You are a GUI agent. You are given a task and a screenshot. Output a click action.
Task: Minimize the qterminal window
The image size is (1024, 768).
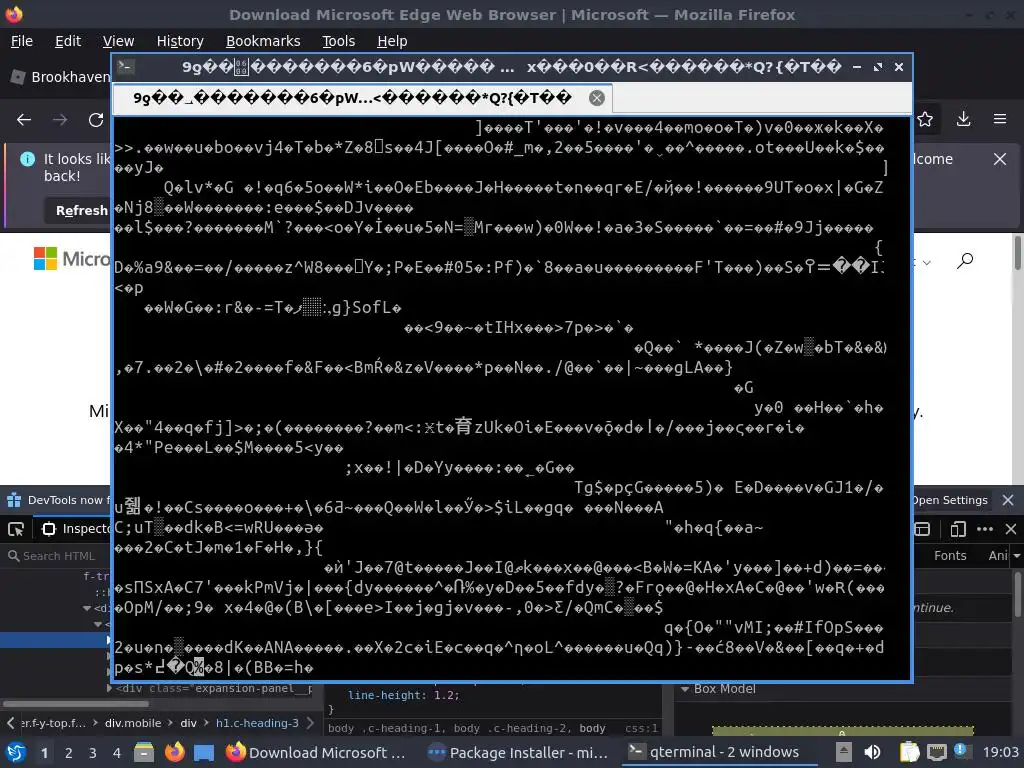[x=857, y=67]
